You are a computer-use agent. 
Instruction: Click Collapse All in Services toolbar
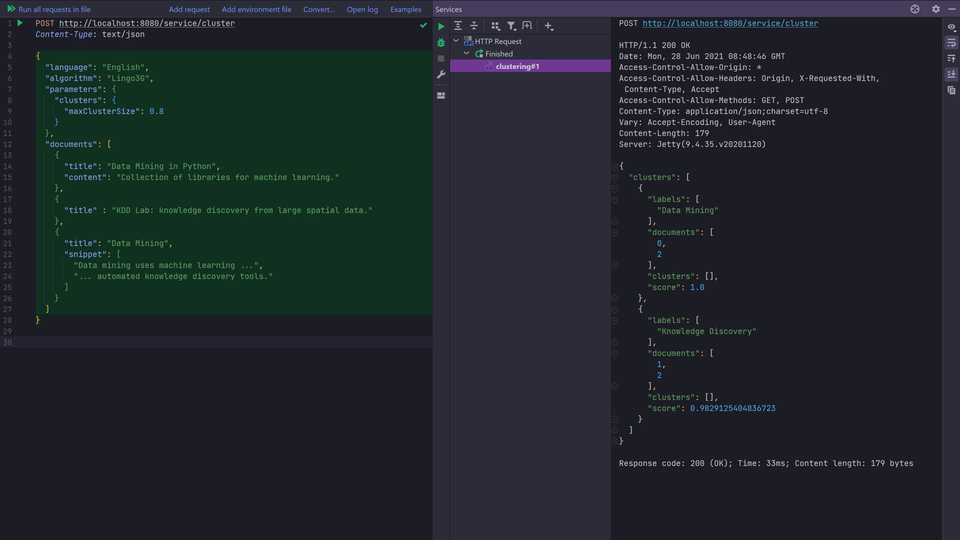pos(473,26)
